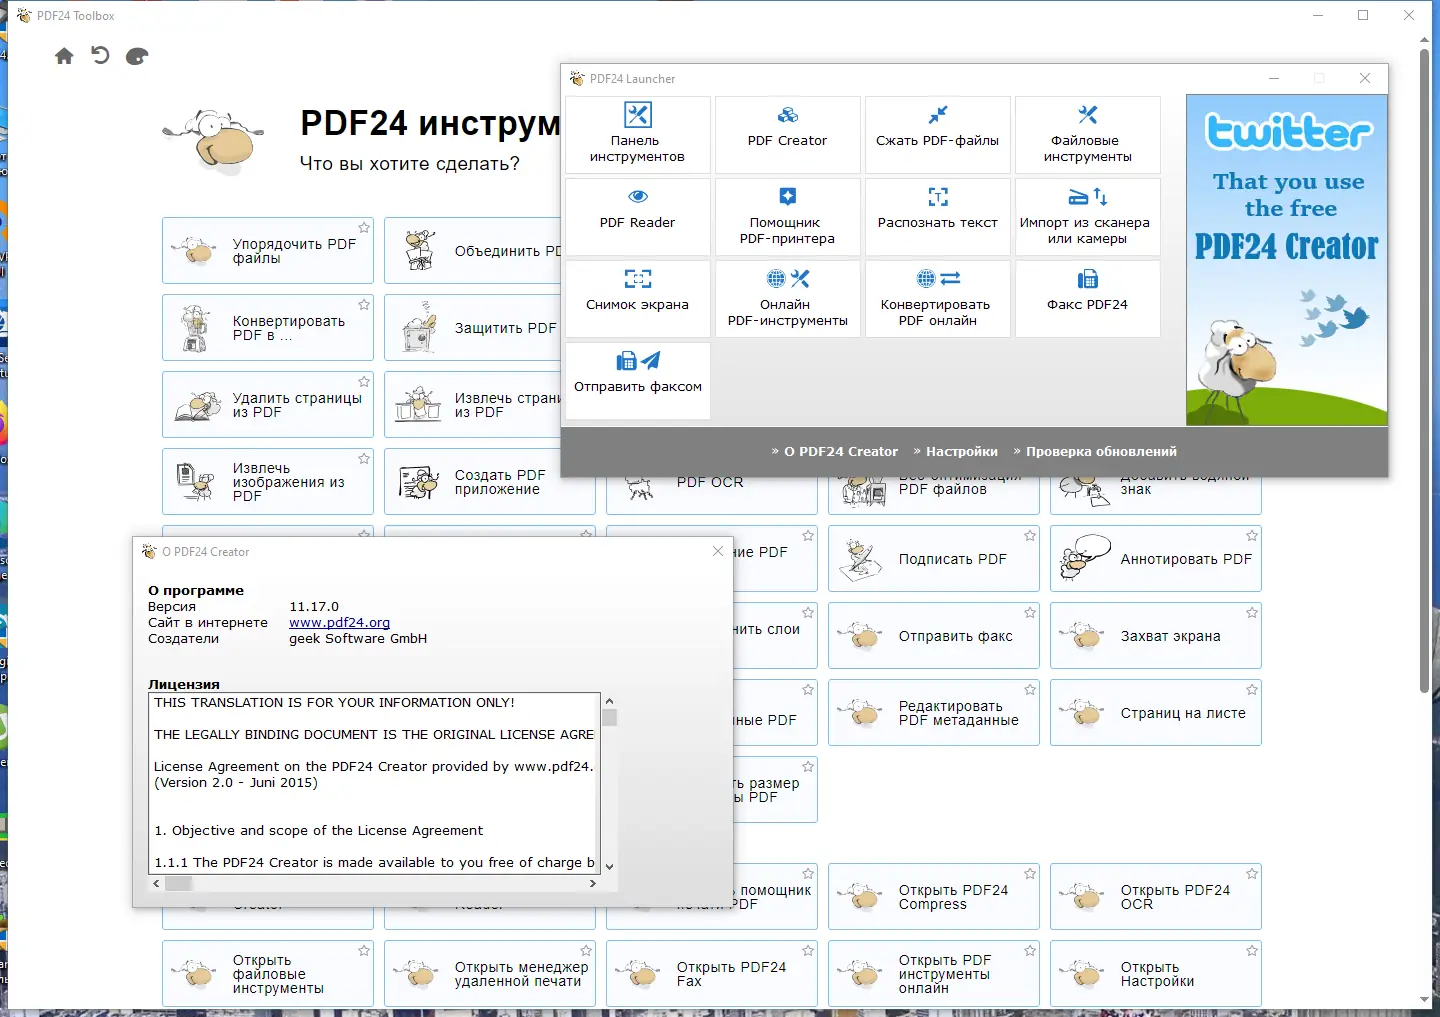Screen dimensions: 1440x1017
Task: Toggle favorite star on Извлечь изображения из PDF
Action: pos(364,459)
